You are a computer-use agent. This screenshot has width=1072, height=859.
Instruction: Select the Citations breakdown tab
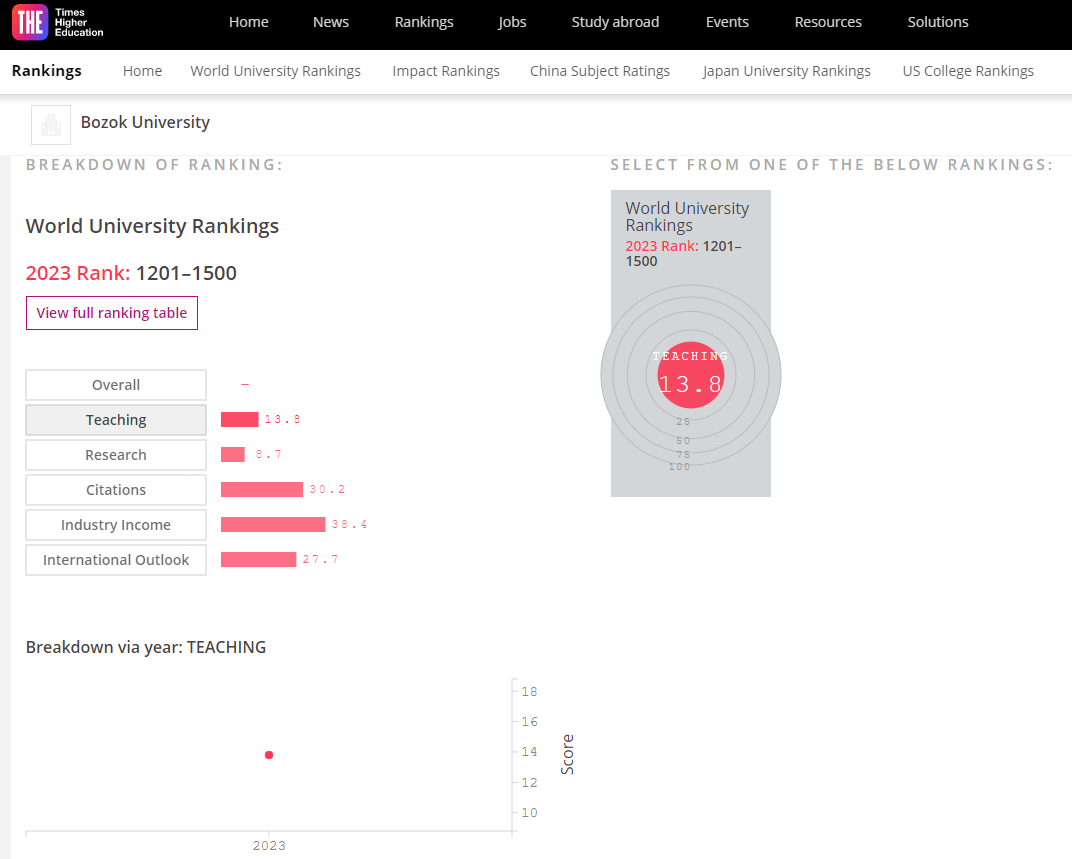coord(116,490)
